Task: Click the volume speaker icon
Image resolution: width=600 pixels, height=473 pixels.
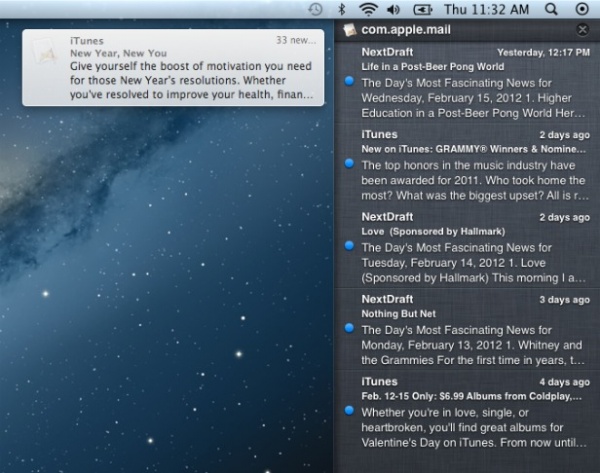Action: (393, 9)
